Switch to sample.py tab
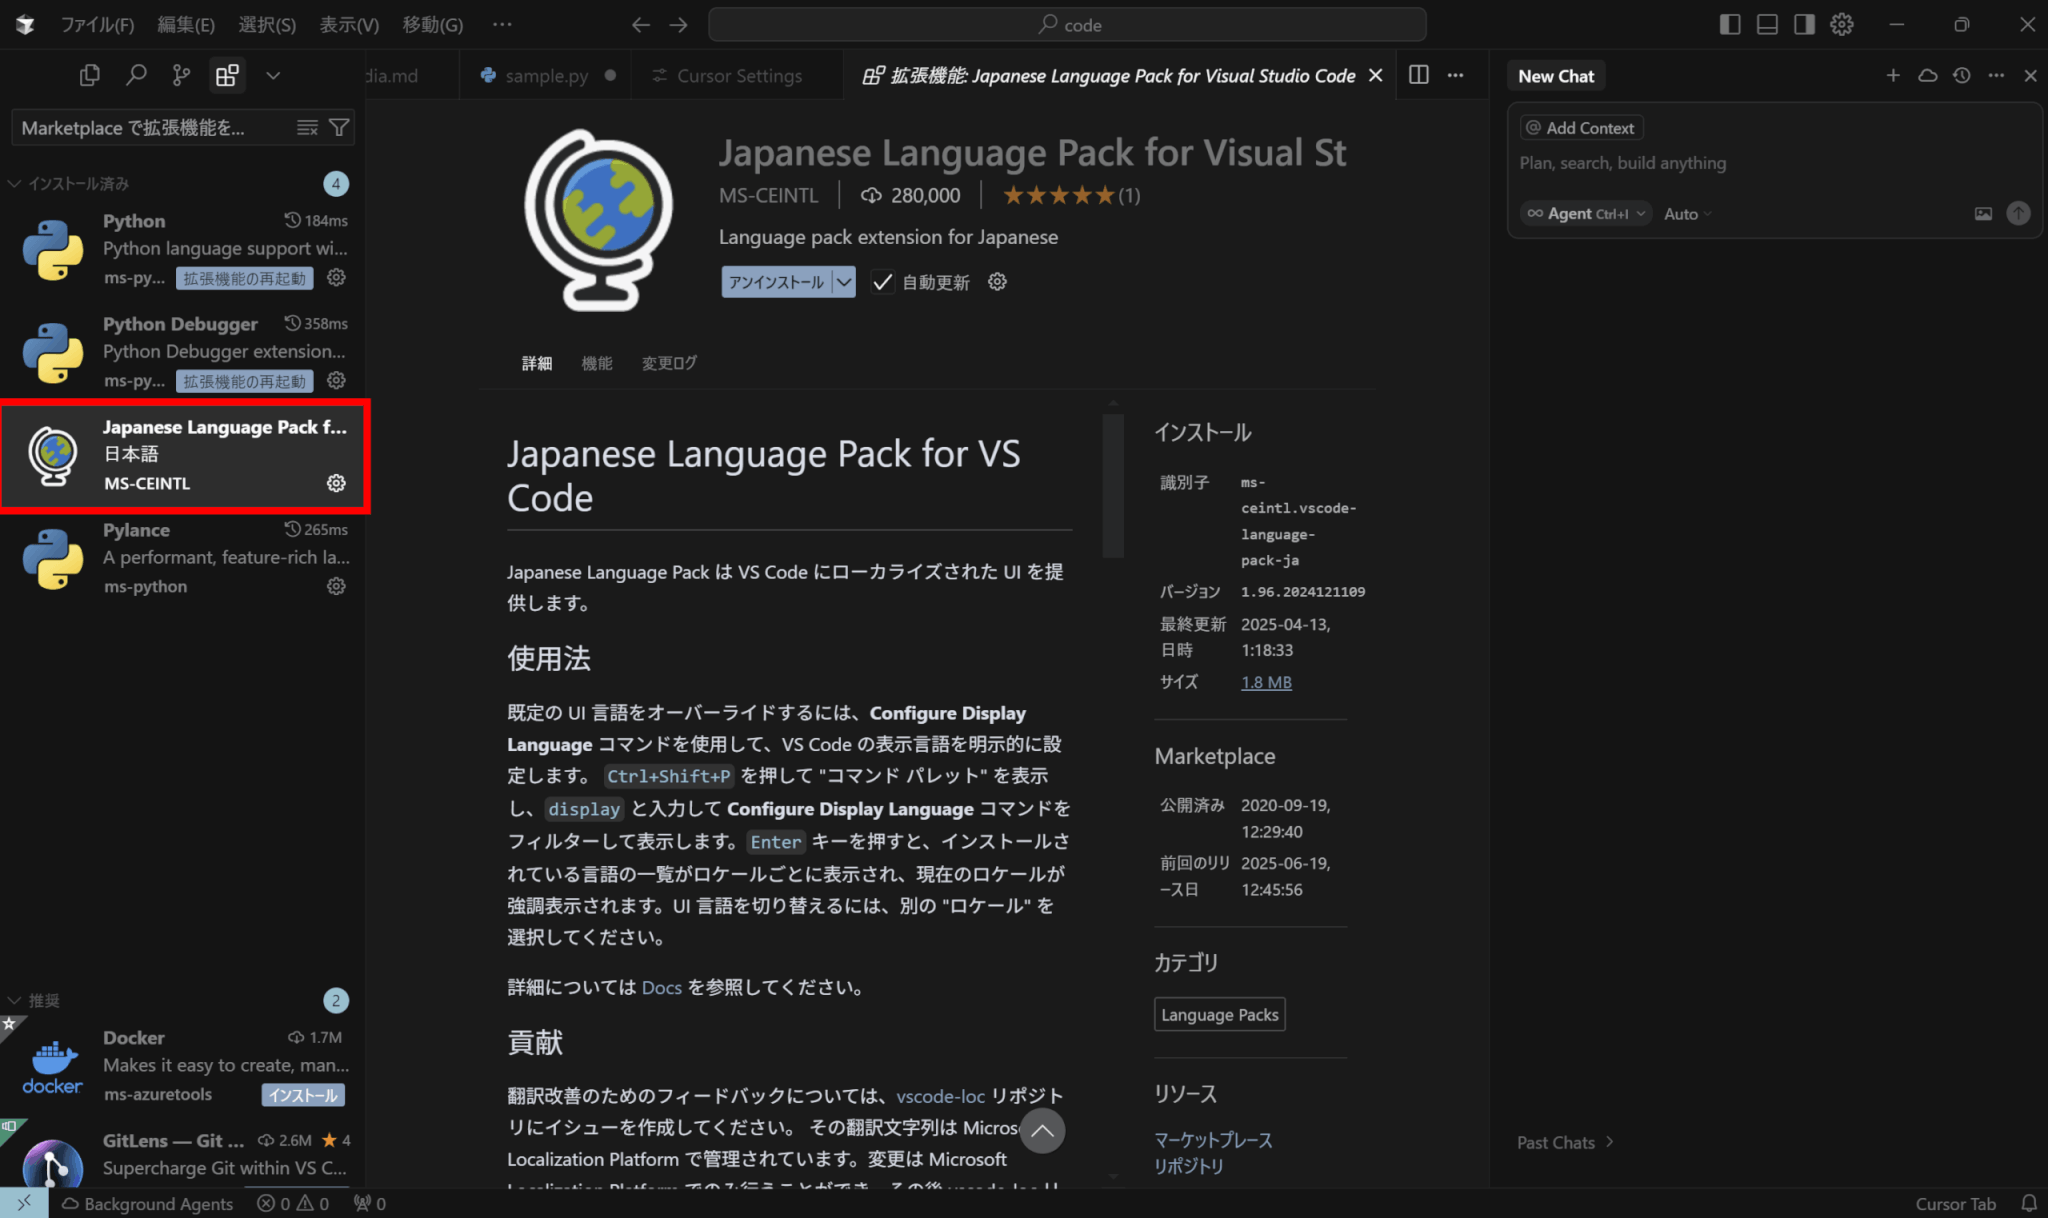Screen dimensions: 2048x1218 546,75
